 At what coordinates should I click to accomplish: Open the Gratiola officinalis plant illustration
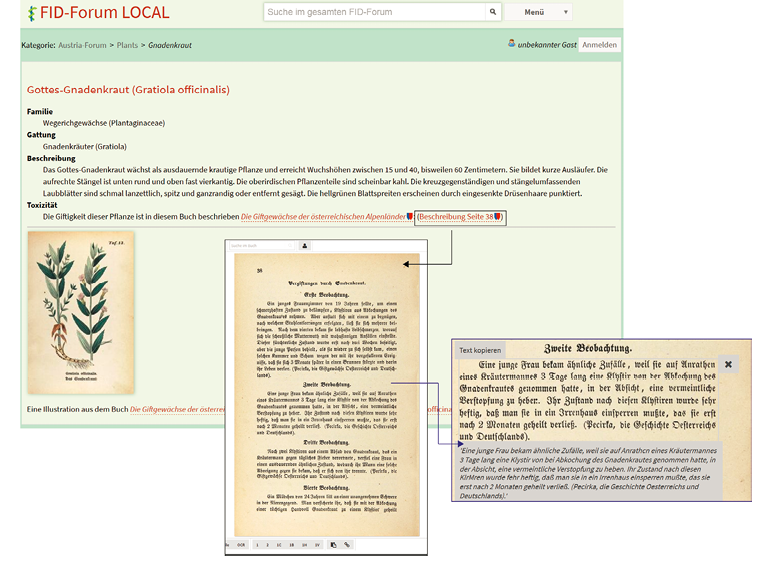click(81, 313)
